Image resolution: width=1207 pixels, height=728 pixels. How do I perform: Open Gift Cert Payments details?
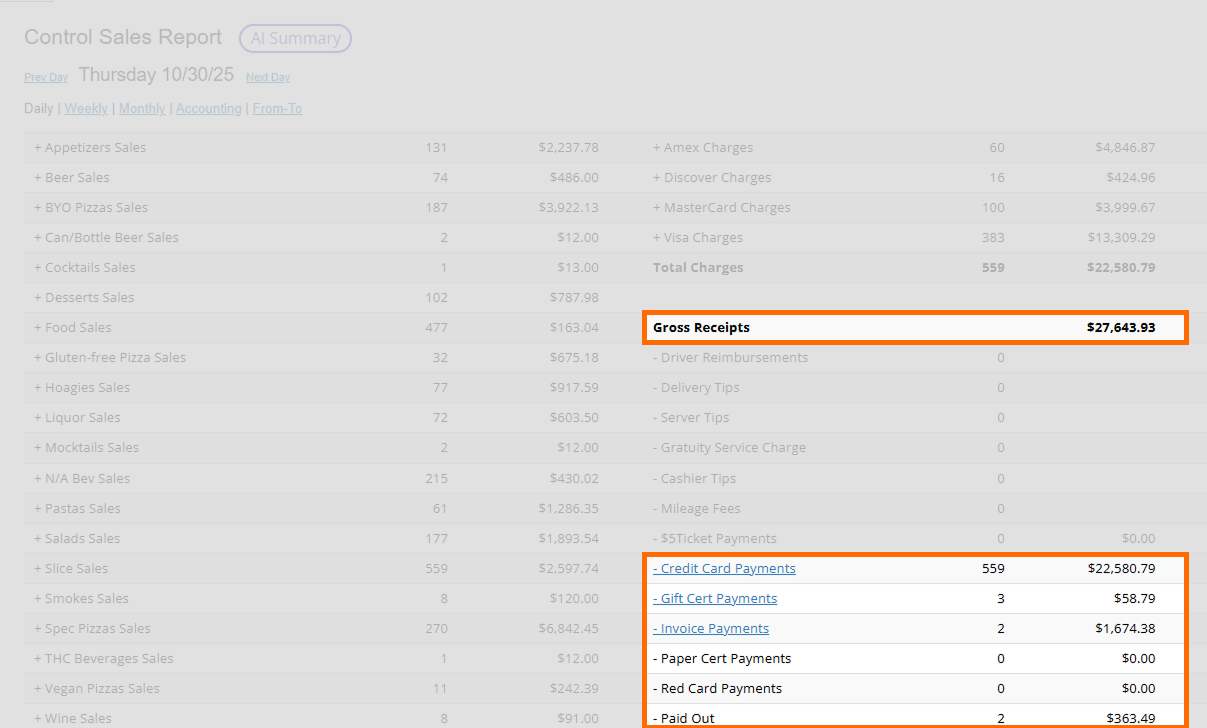(x=718, y=598)
